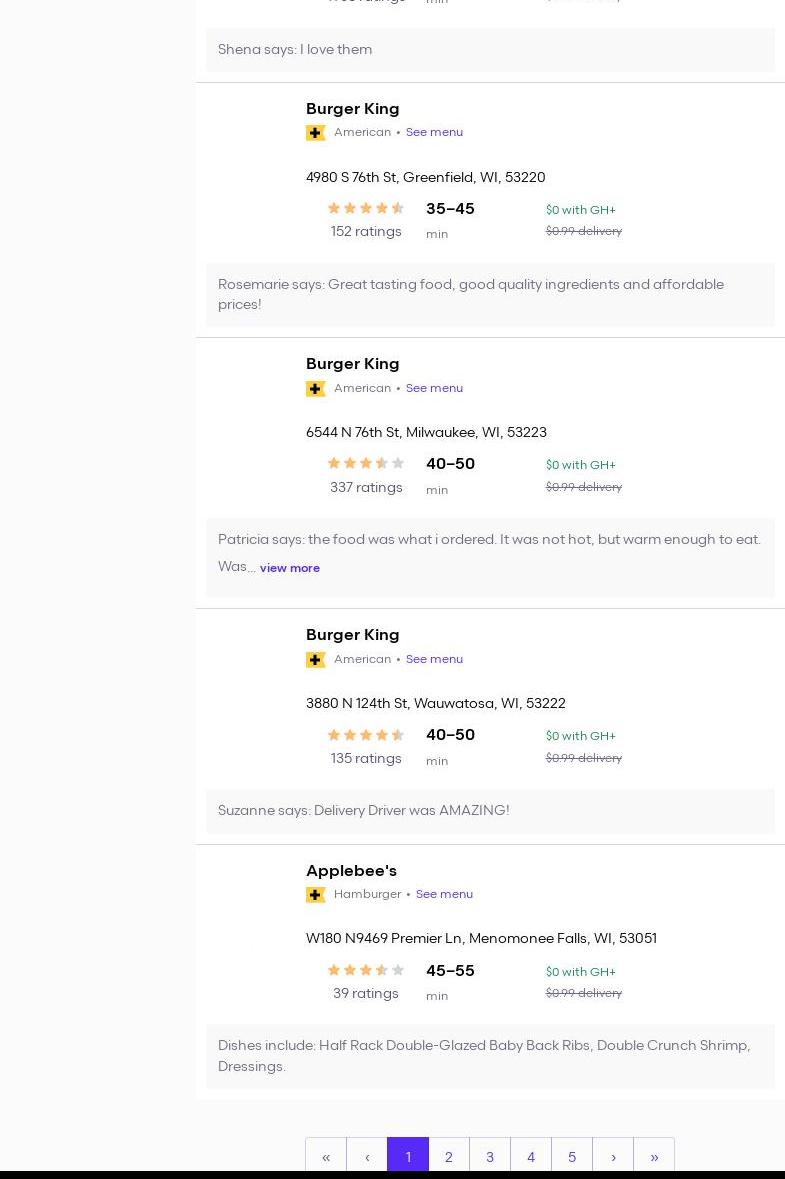Open page 2 of restaurant results
The height and width of the screenshot is (1179, 785).
pos(449,1157)
